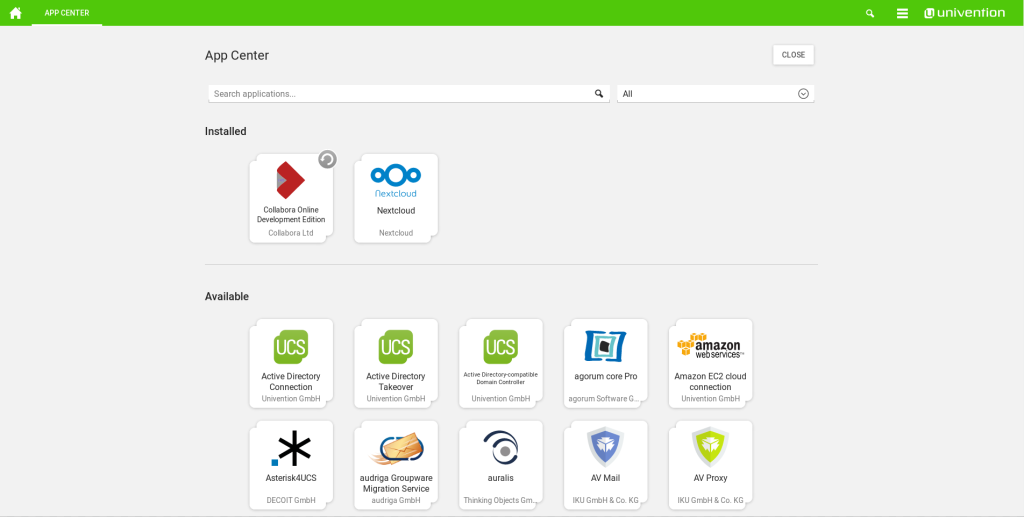Open the hamburger menu icon
The height and width of the screenshot is (517, 1024).
[903, 13]
